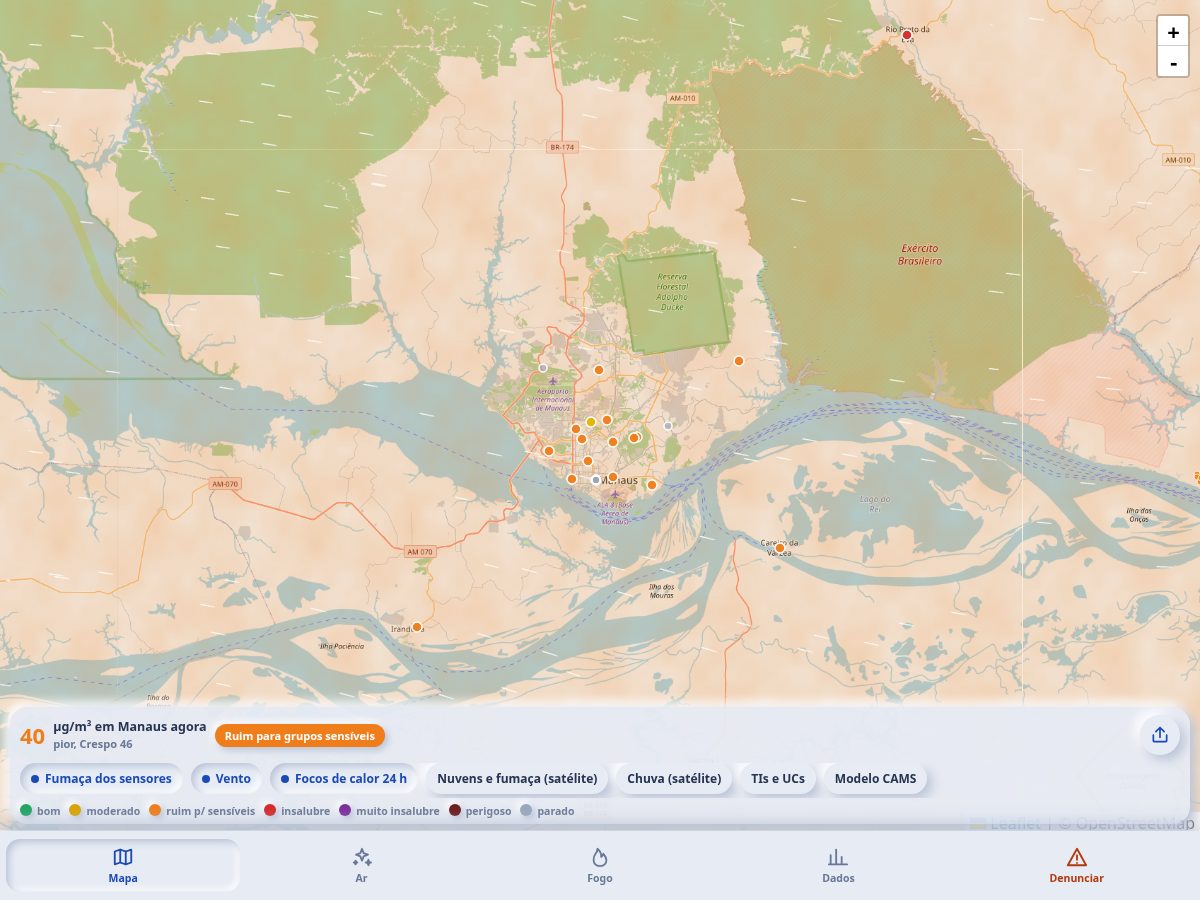Click the 'Exército Brasileiro' map label
The image size is (1200, 900).
[x=921, y=254]
